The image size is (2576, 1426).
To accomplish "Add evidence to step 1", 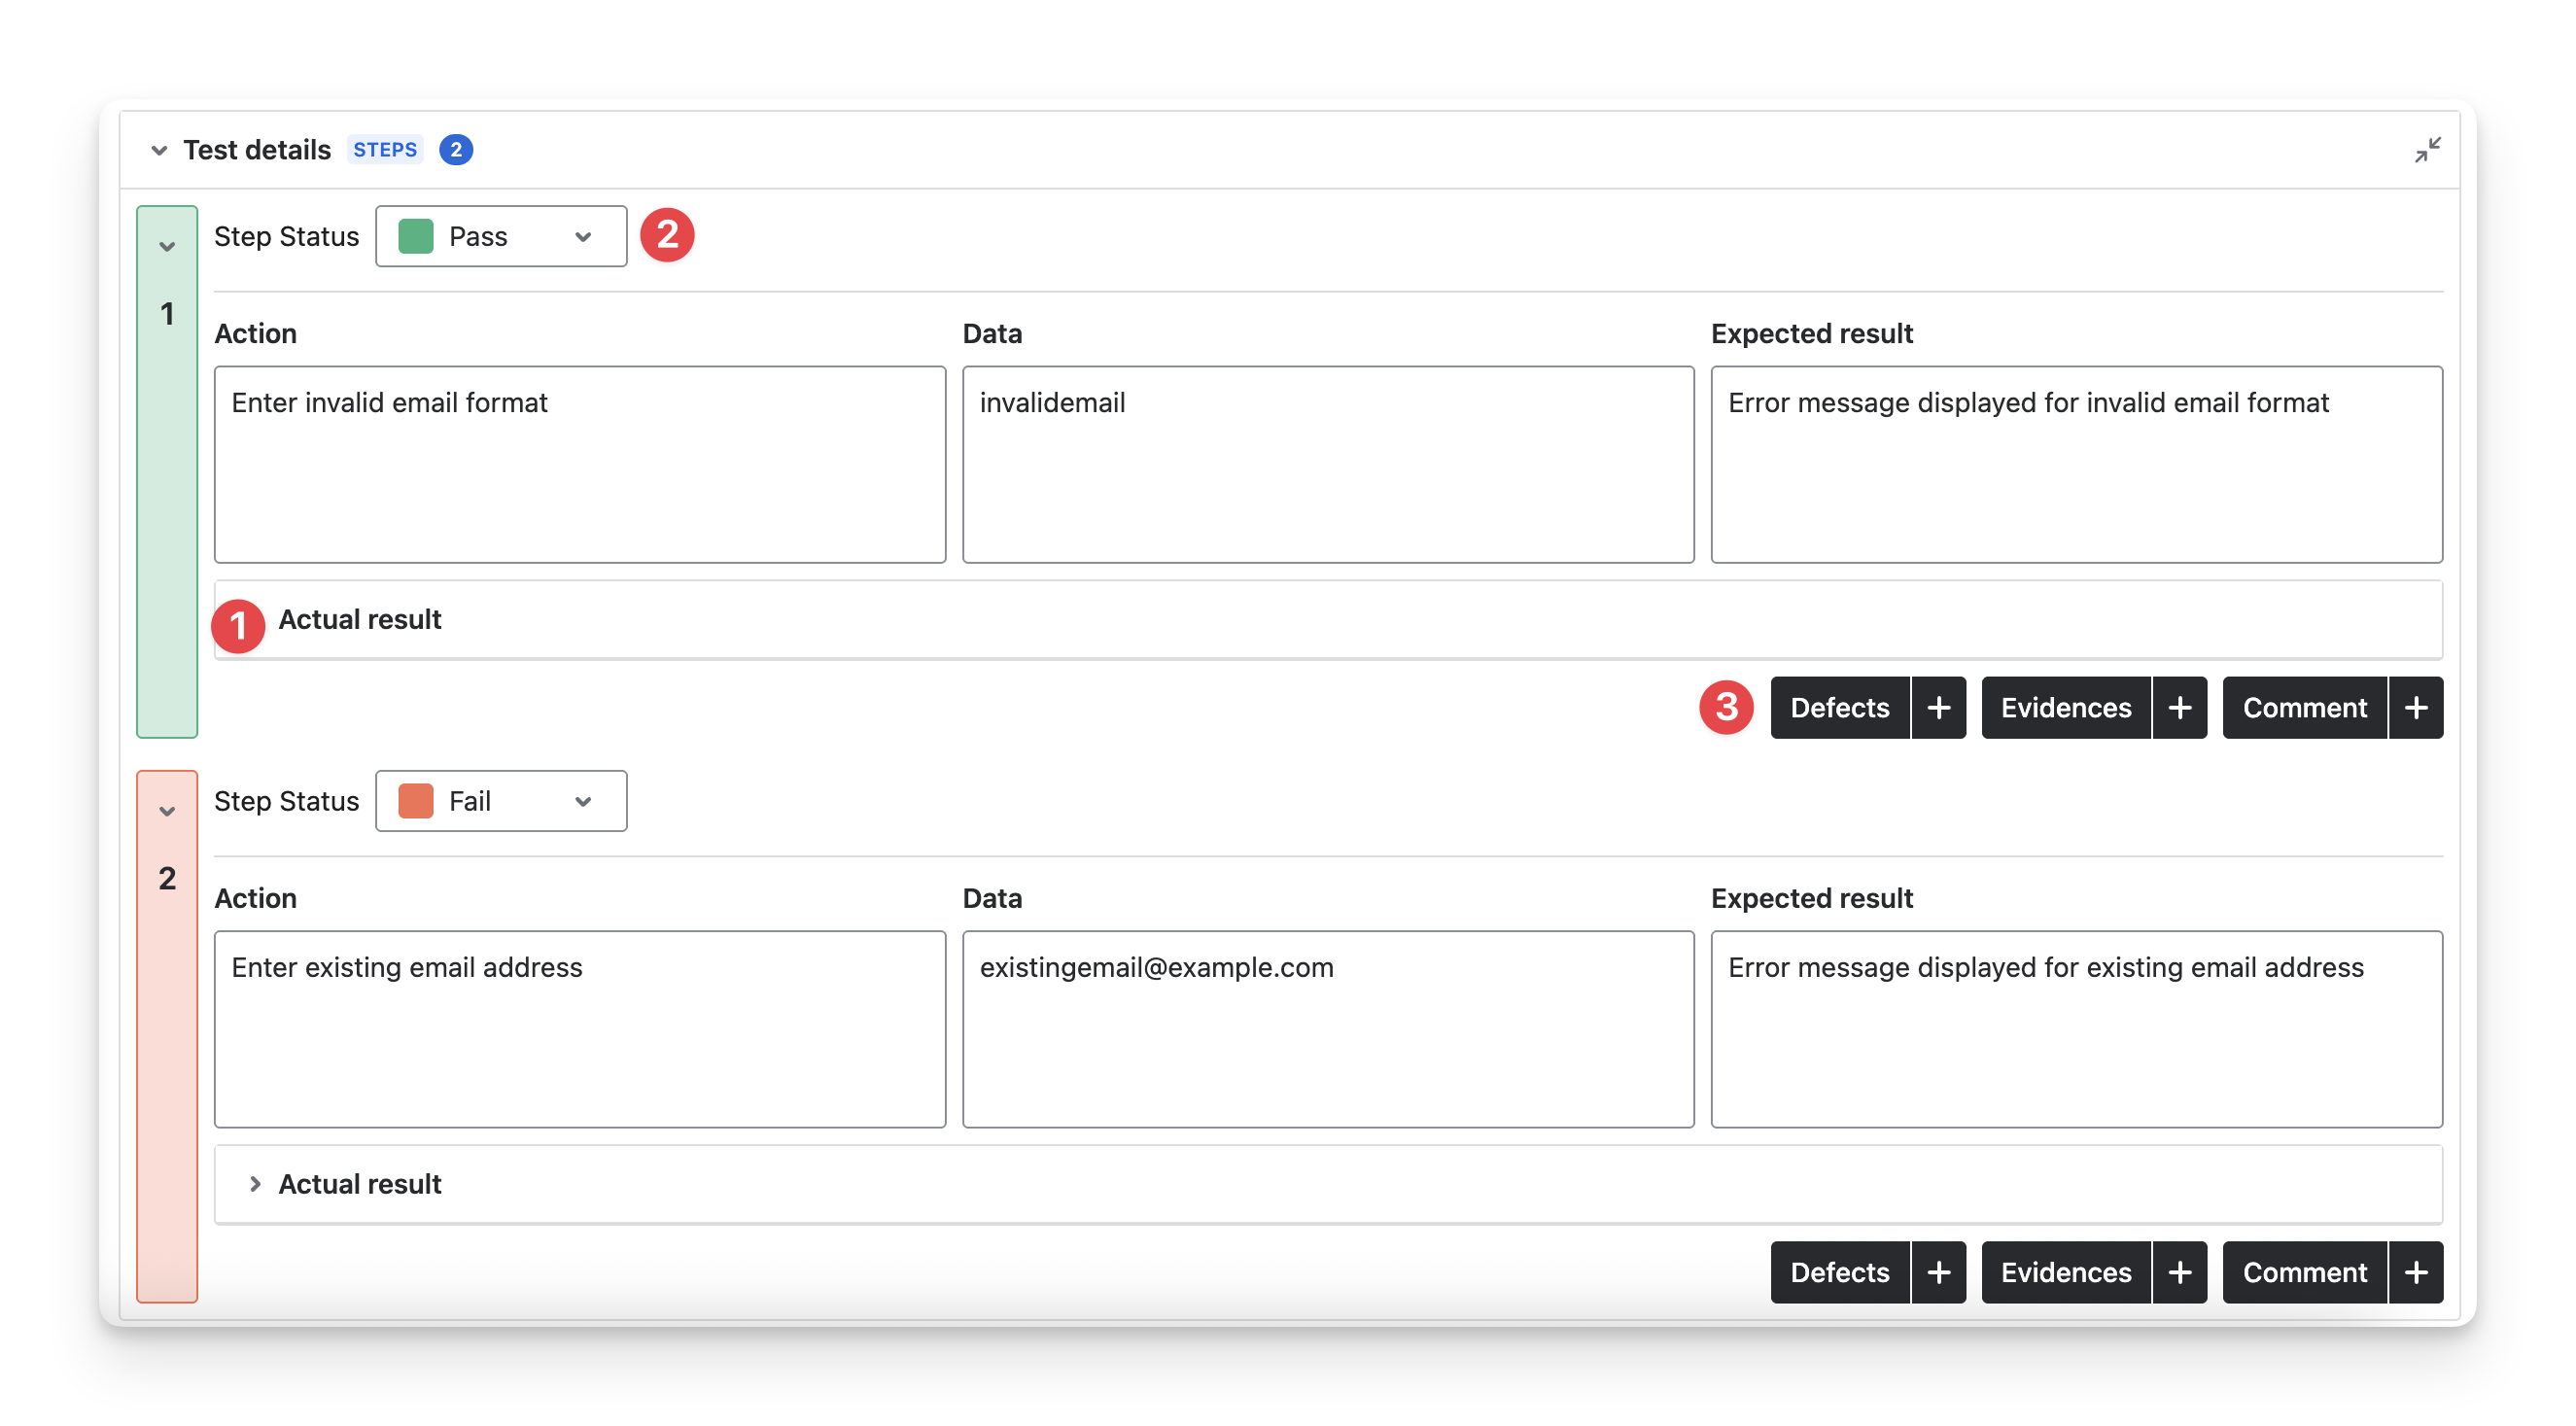I will 2179,708.
